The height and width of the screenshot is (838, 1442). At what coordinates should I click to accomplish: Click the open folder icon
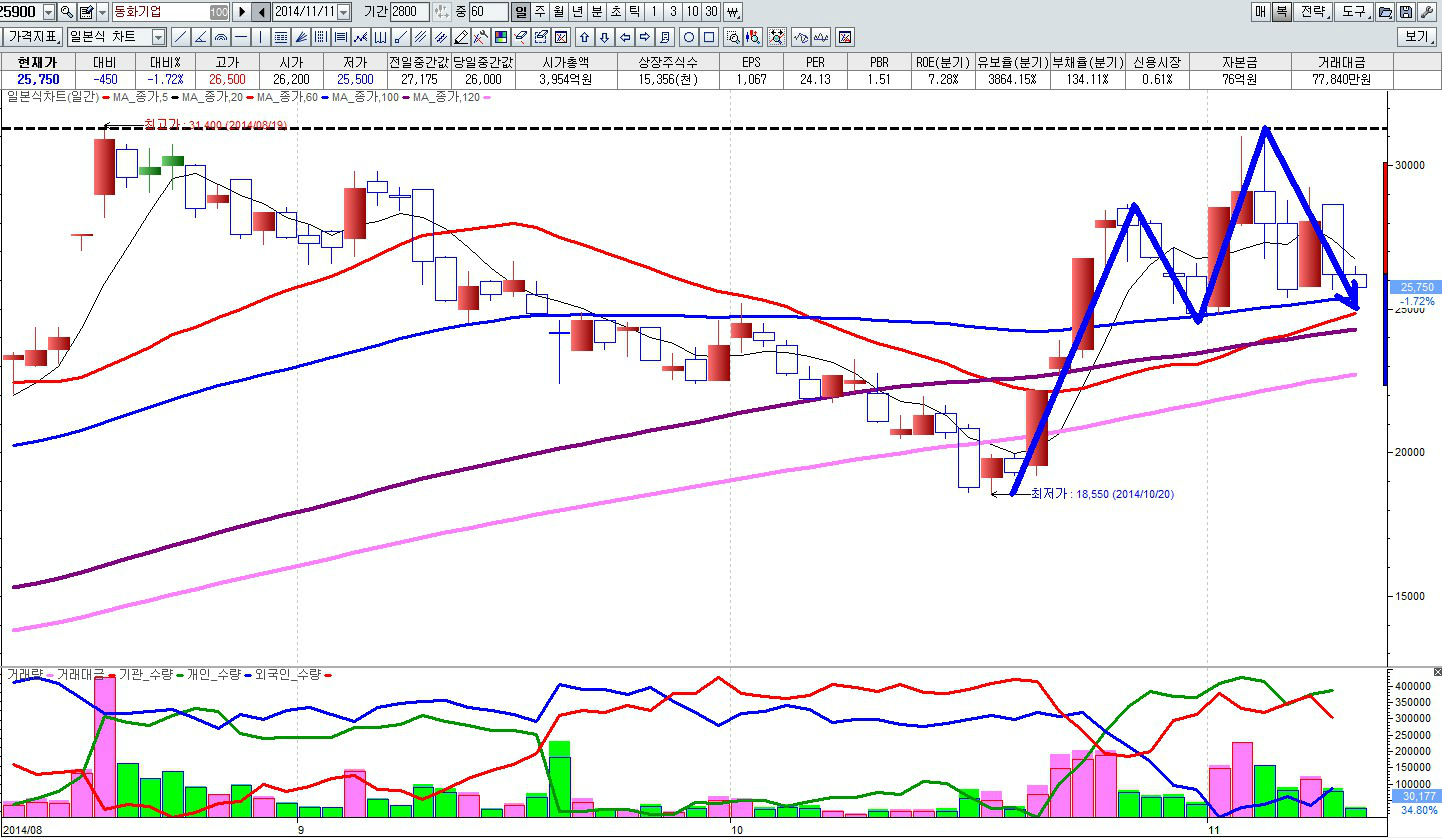tap(1385, 12)
